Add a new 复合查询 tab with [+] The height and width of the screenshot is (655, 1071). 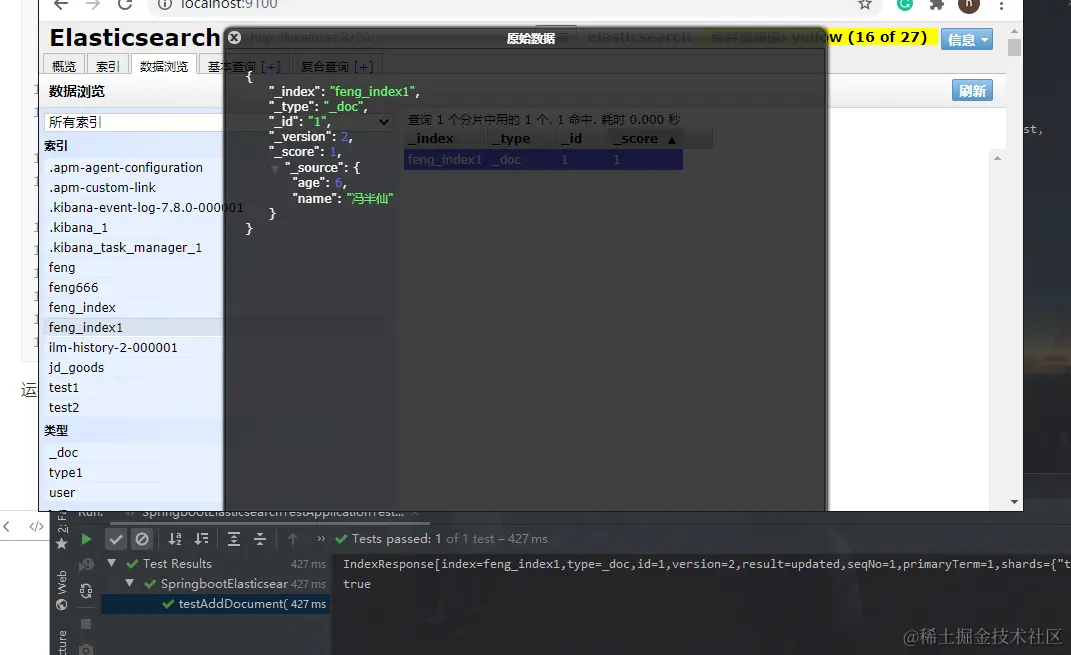(363, 66)
